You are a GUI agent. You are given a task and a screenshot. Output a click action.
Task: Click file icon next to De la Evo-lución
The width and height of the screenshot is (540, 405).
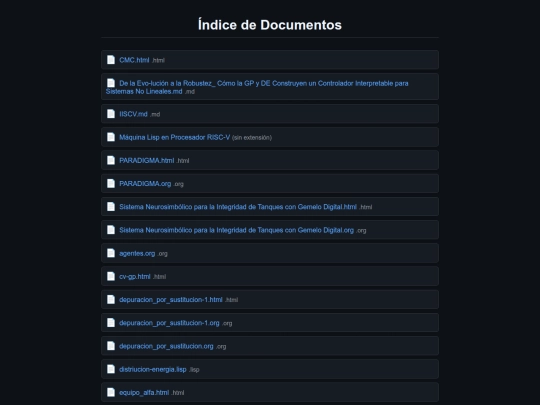tap(111, 83)
